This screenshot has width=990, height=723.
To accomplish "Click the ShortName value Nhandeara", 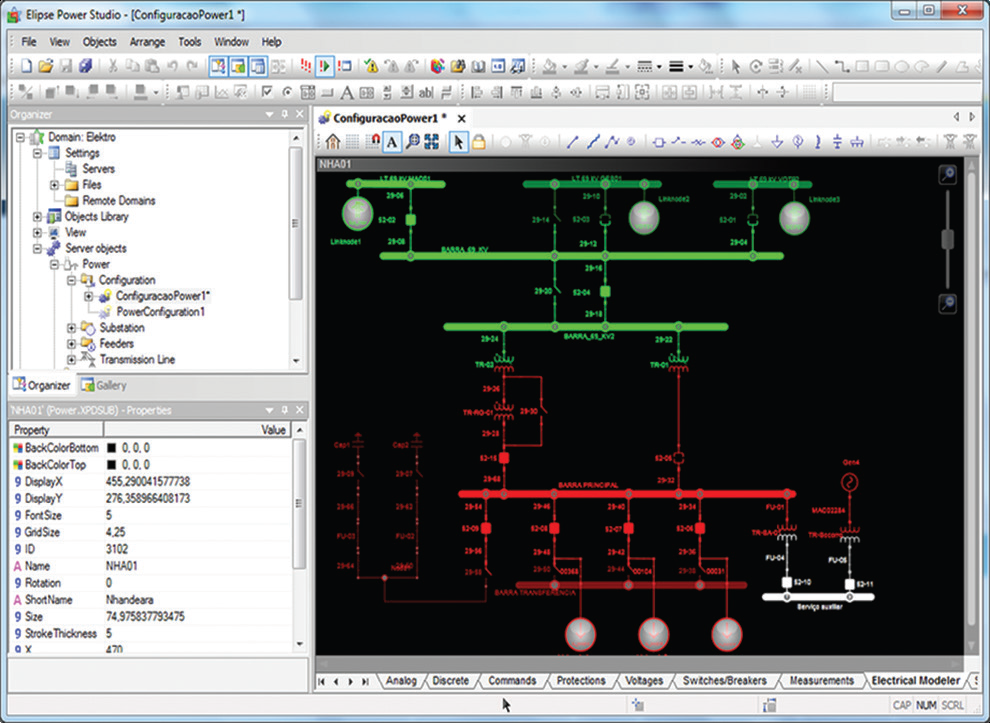I will point(129,600).
